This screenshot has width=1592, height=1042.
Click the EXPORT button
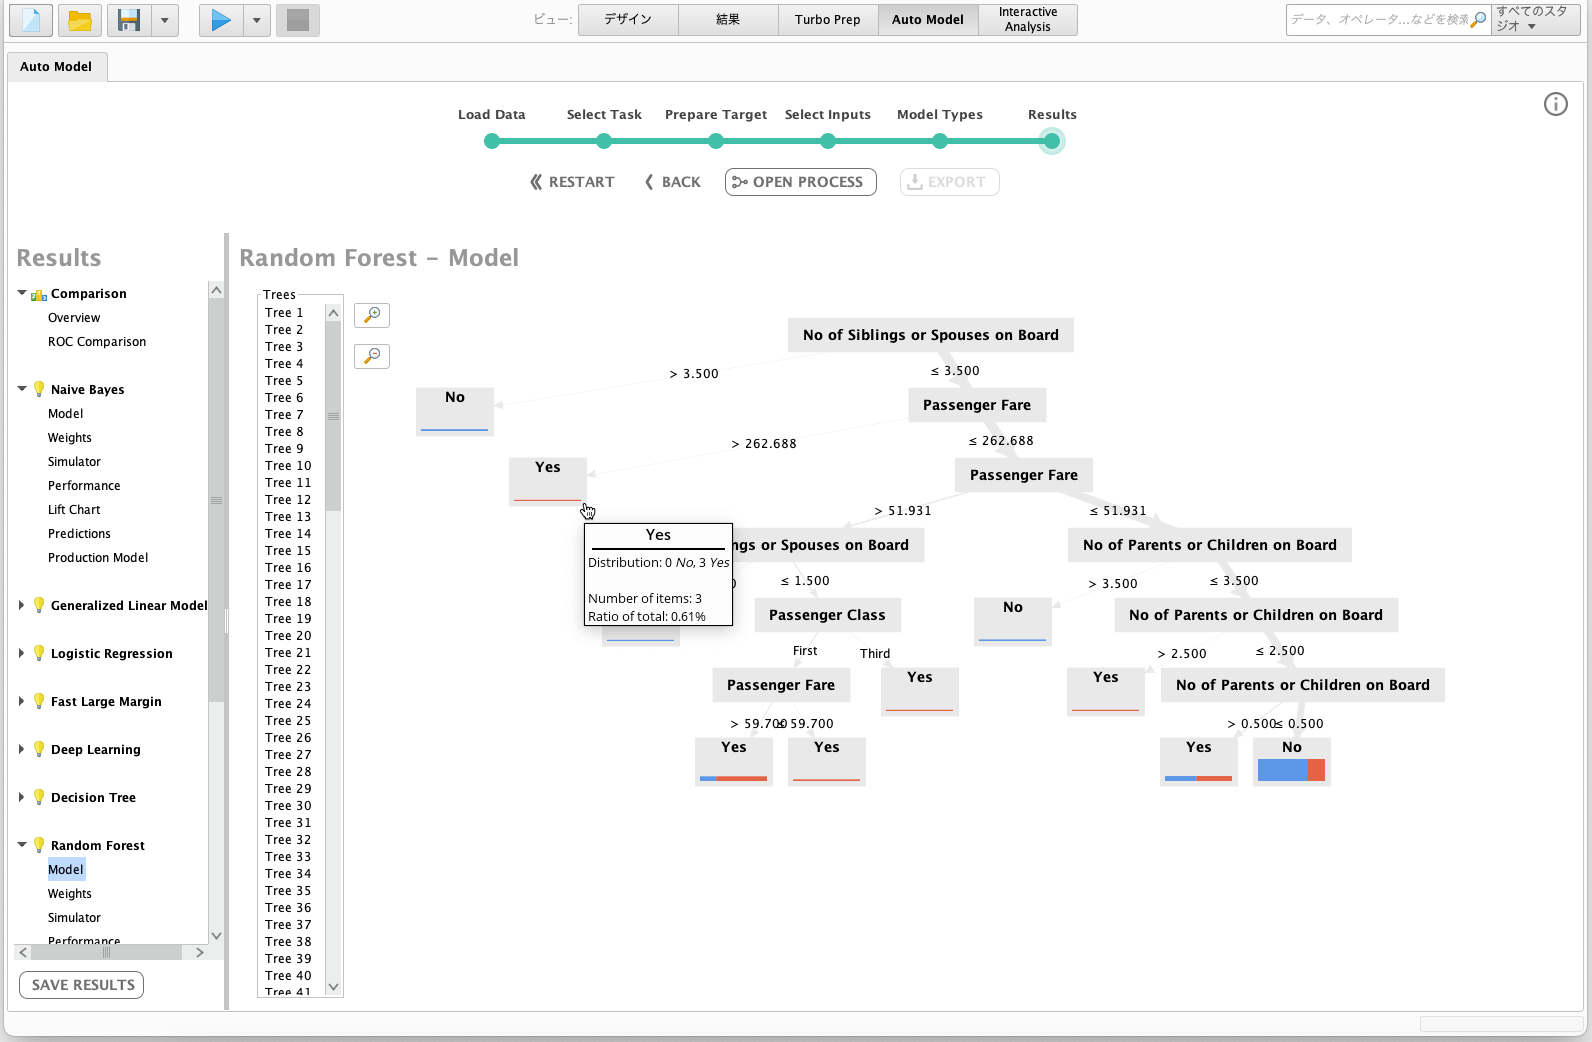(950, 182)
